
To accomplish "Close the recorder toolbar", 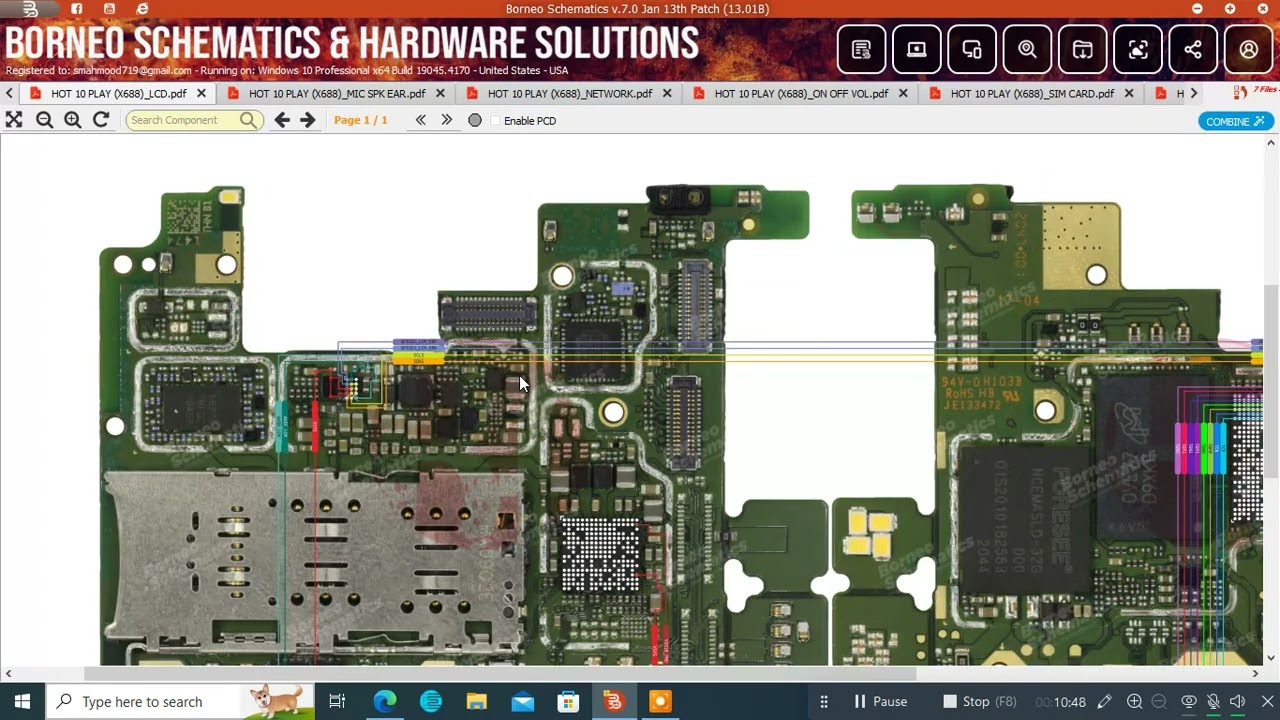I will coord(1266,702).
